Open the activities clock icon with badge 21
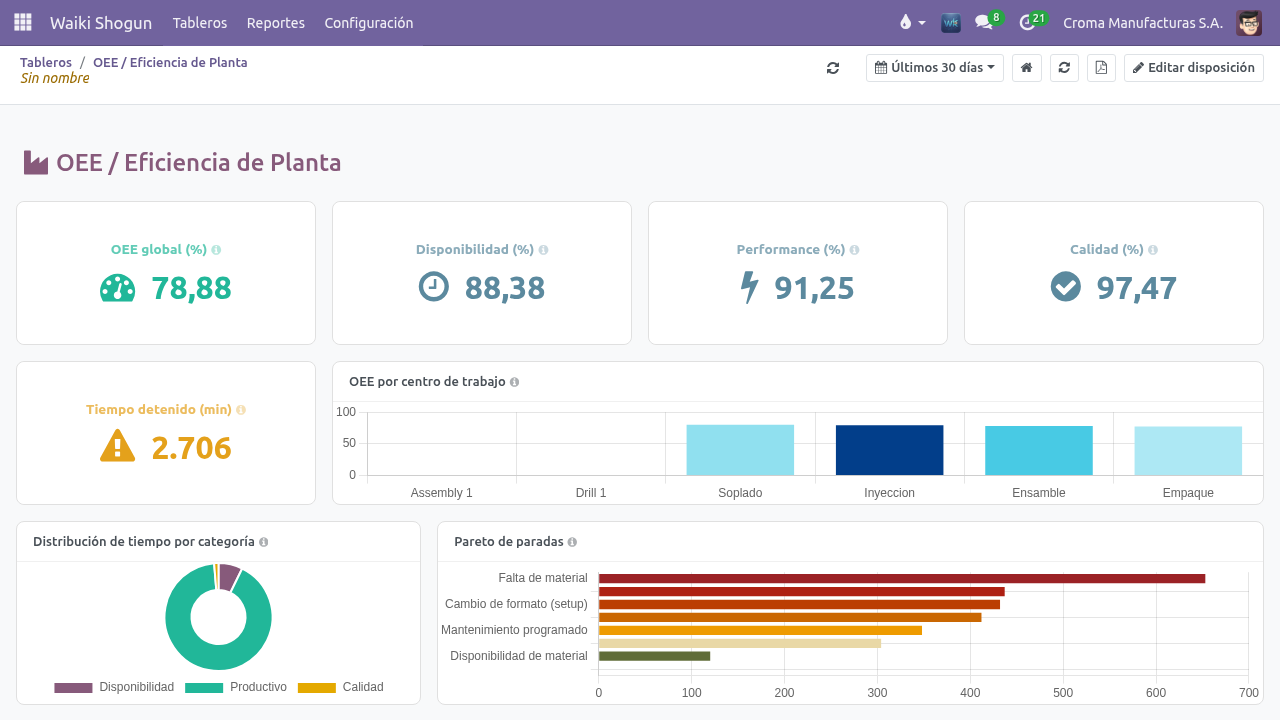1280x720 pixels. tap(1031, 22)
